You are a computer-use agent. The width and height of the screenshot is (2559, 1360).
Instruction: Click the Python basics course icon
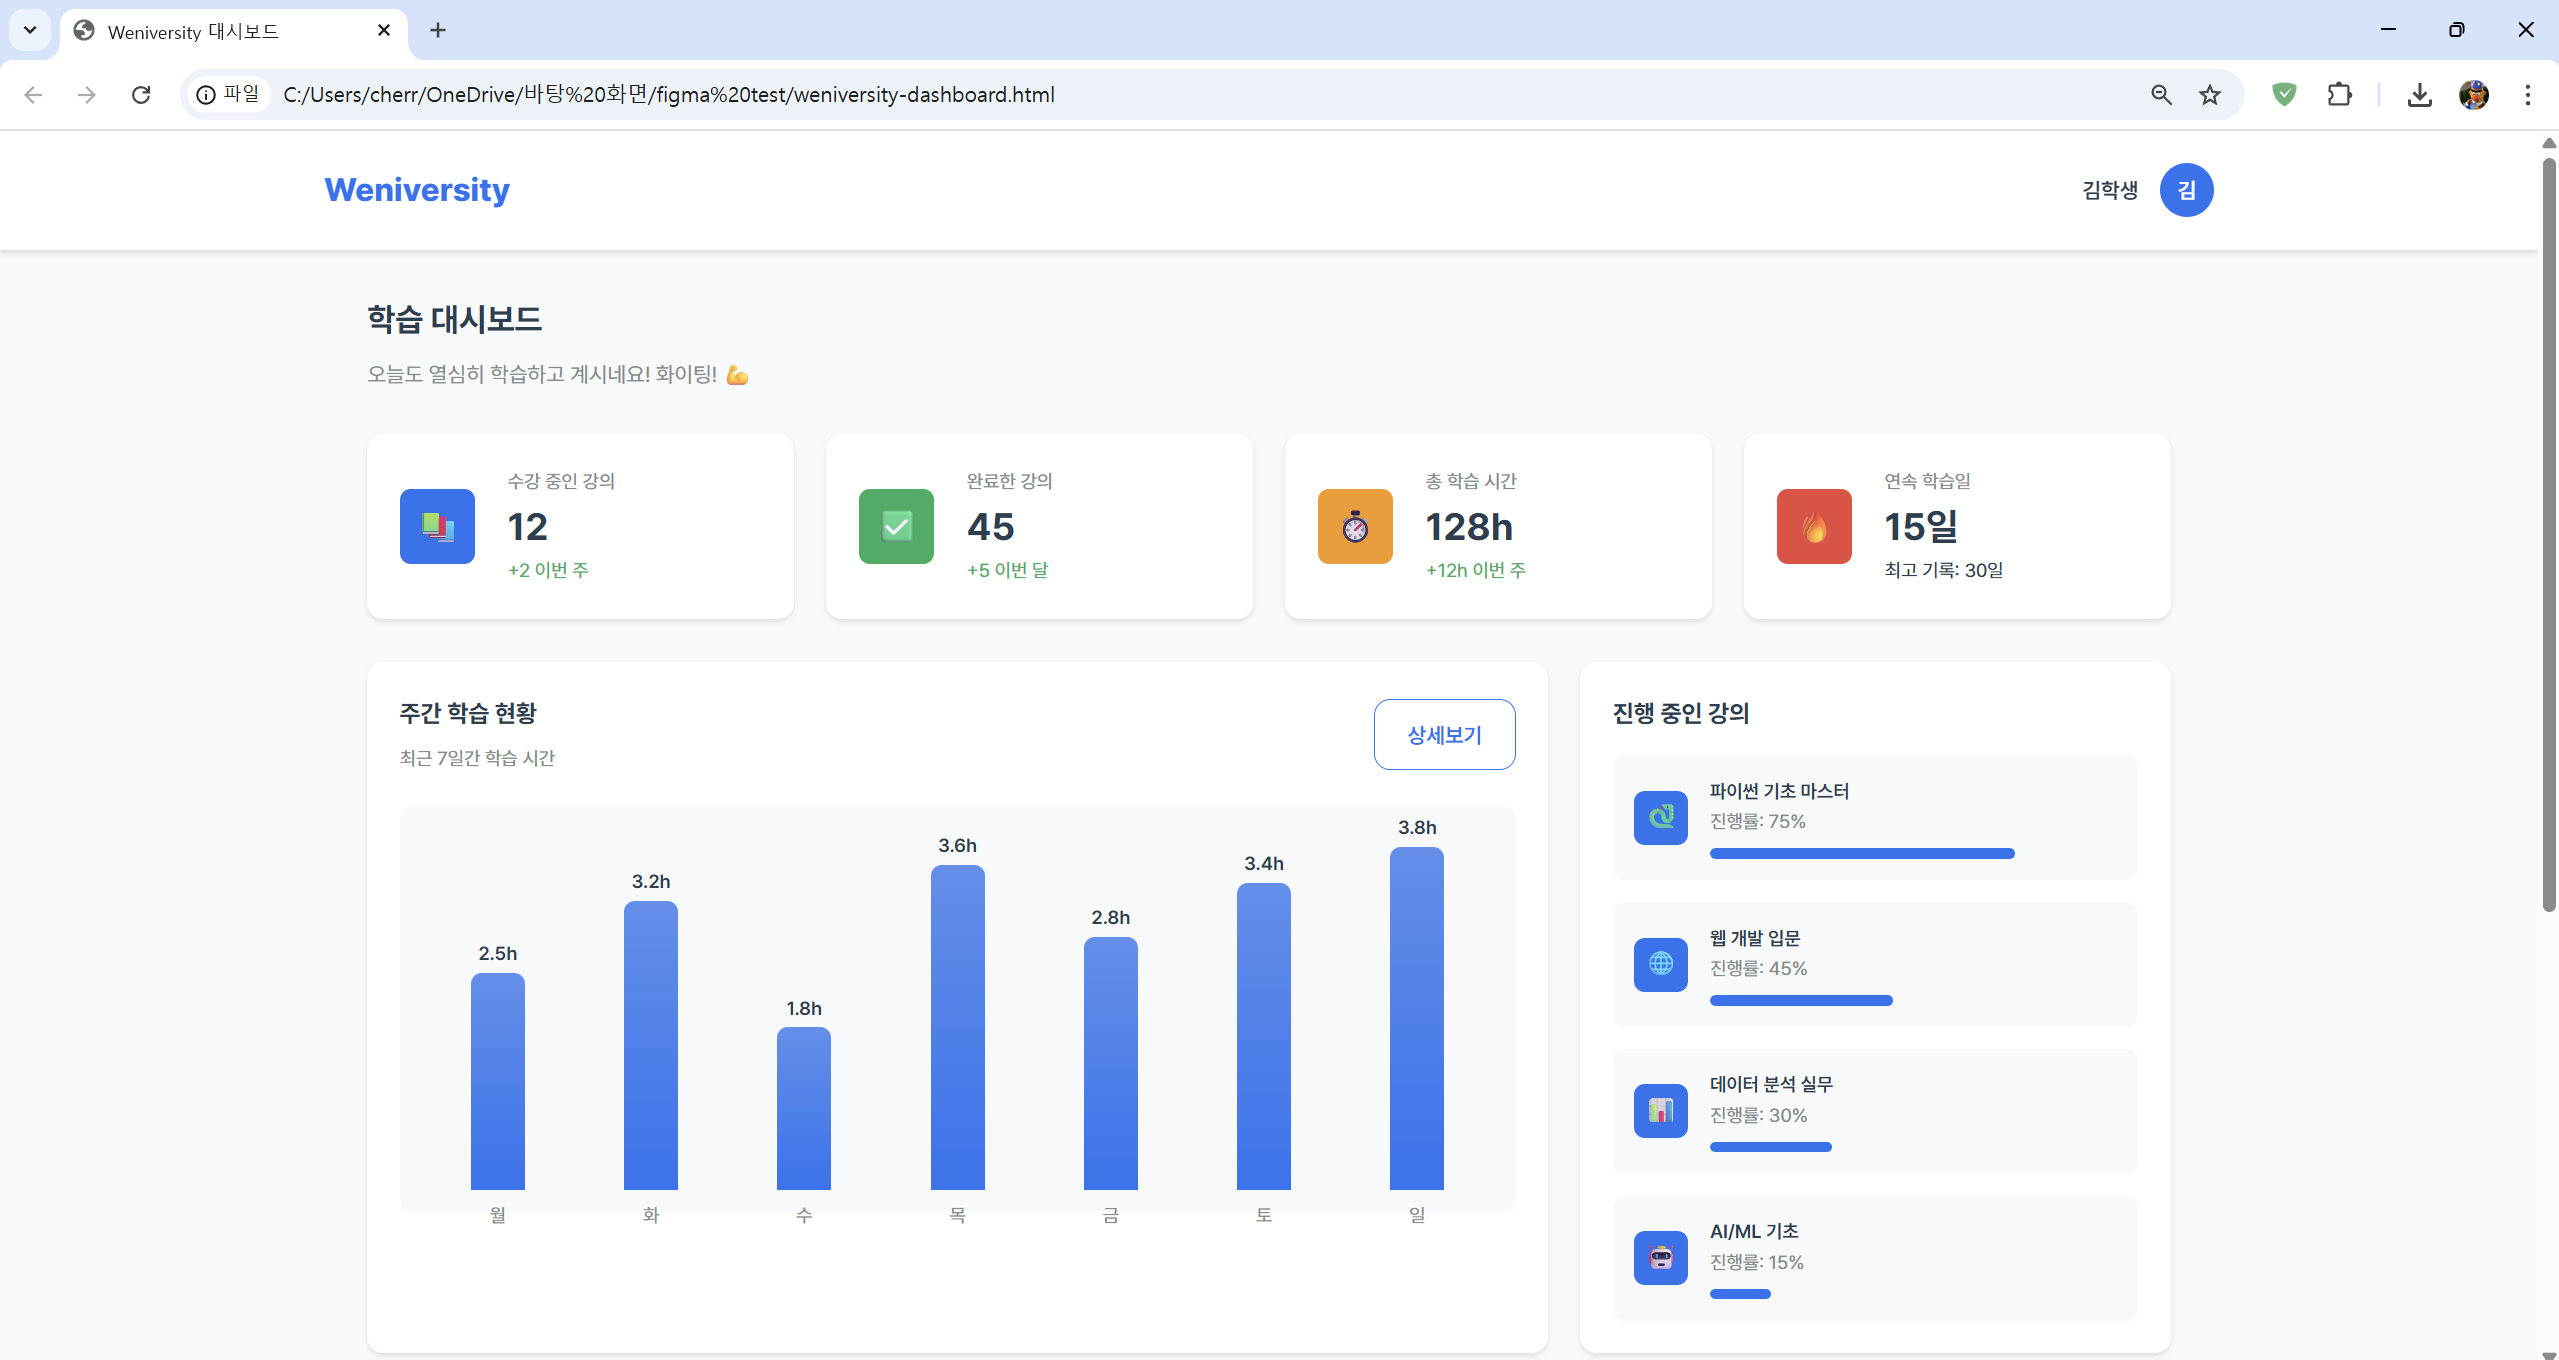pos(1660,817)
